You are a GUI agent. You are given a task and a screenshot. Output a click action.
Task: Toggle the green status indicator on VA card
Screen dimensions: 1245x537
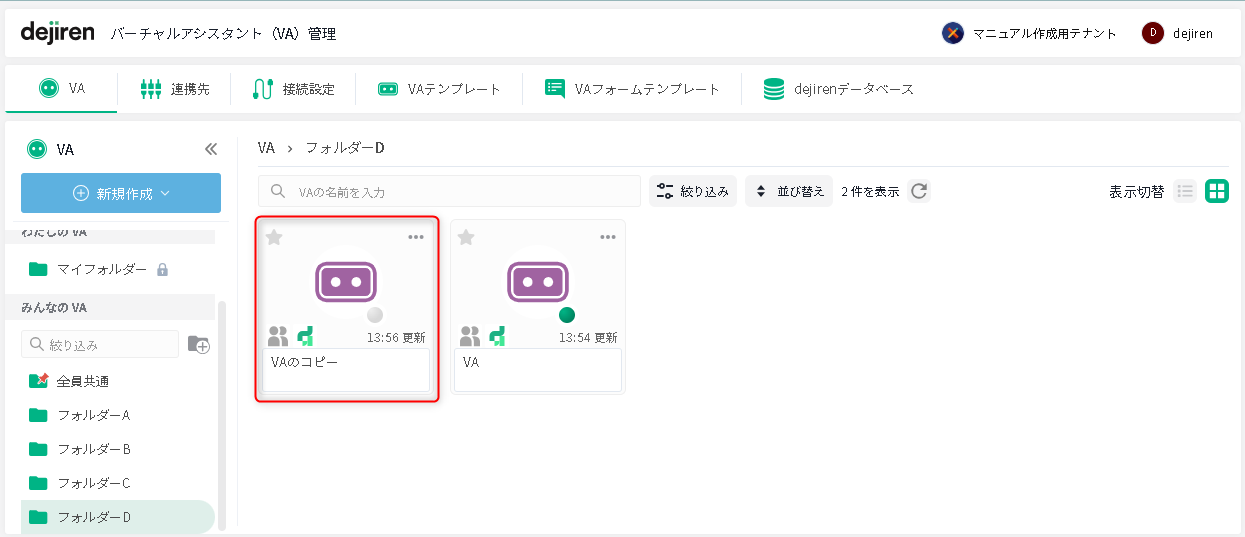pyautogui.click(x=567, y=315)
